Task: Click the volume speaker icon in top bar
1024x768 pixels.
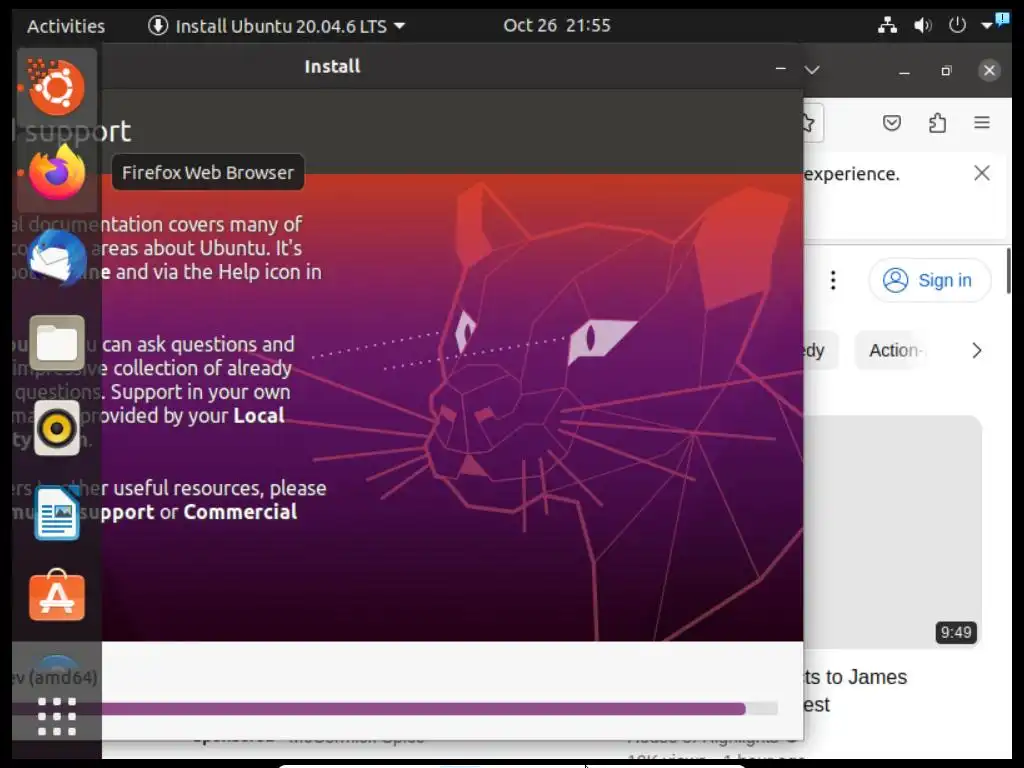Action: tap(922, 25)
